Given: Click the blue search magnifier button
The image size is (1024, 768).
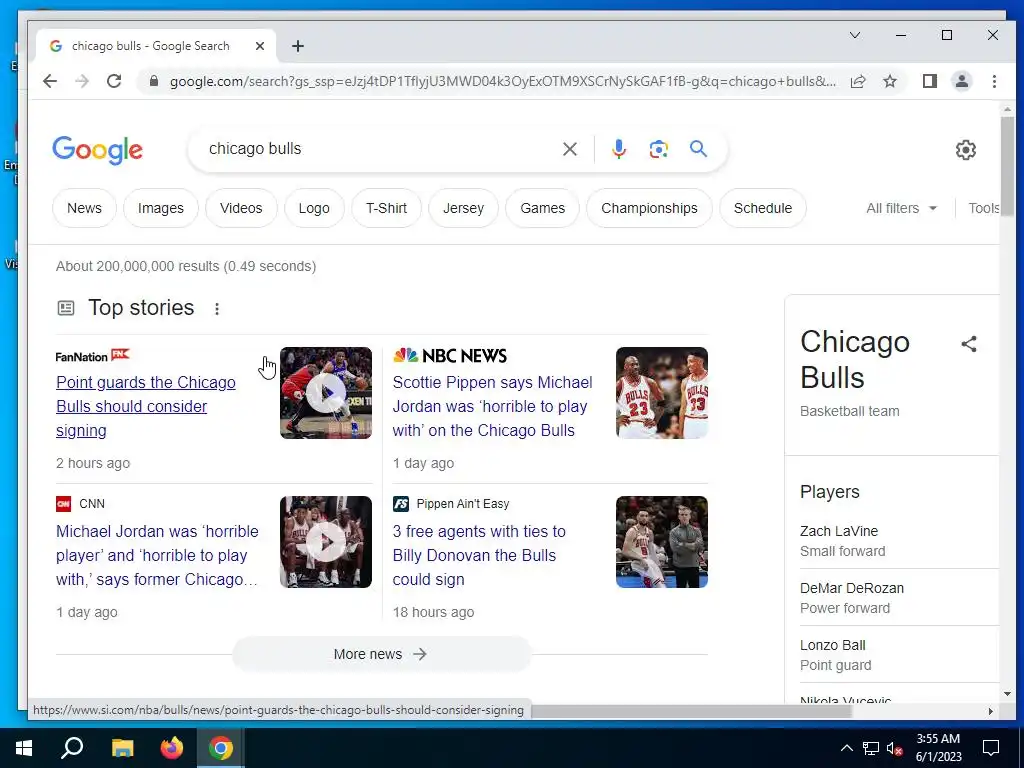Looking at the screenshot, I should (698, 149).
